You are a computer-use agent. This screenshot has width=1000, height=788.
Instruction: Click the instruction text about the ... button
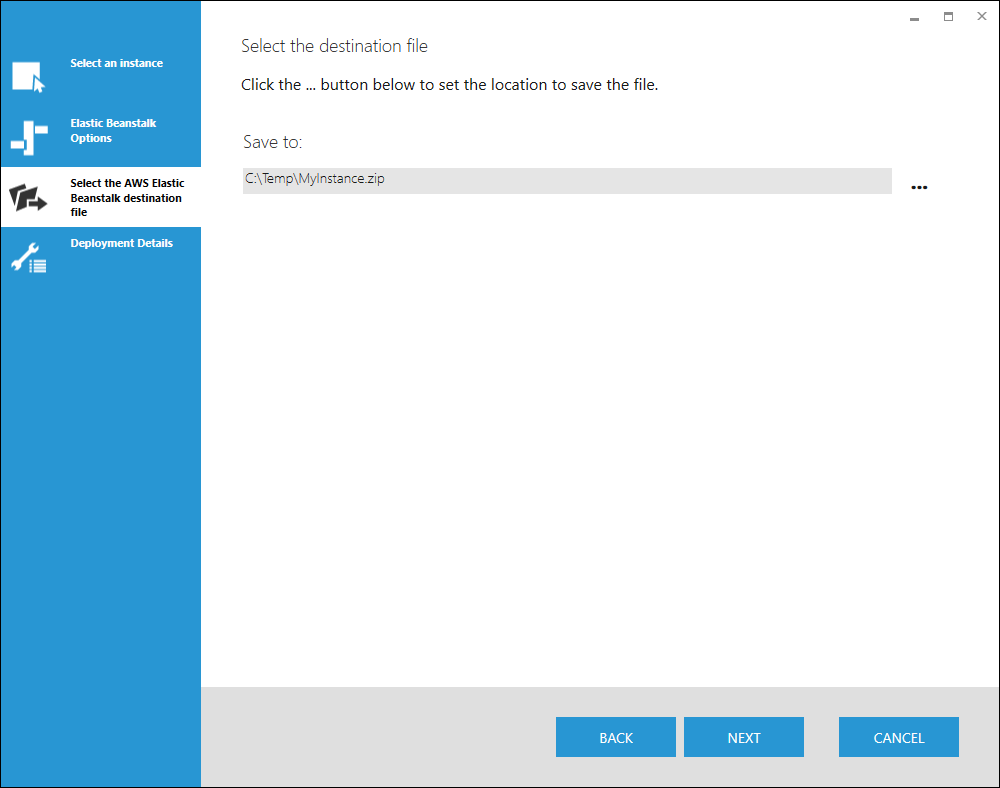click(449, 85)
